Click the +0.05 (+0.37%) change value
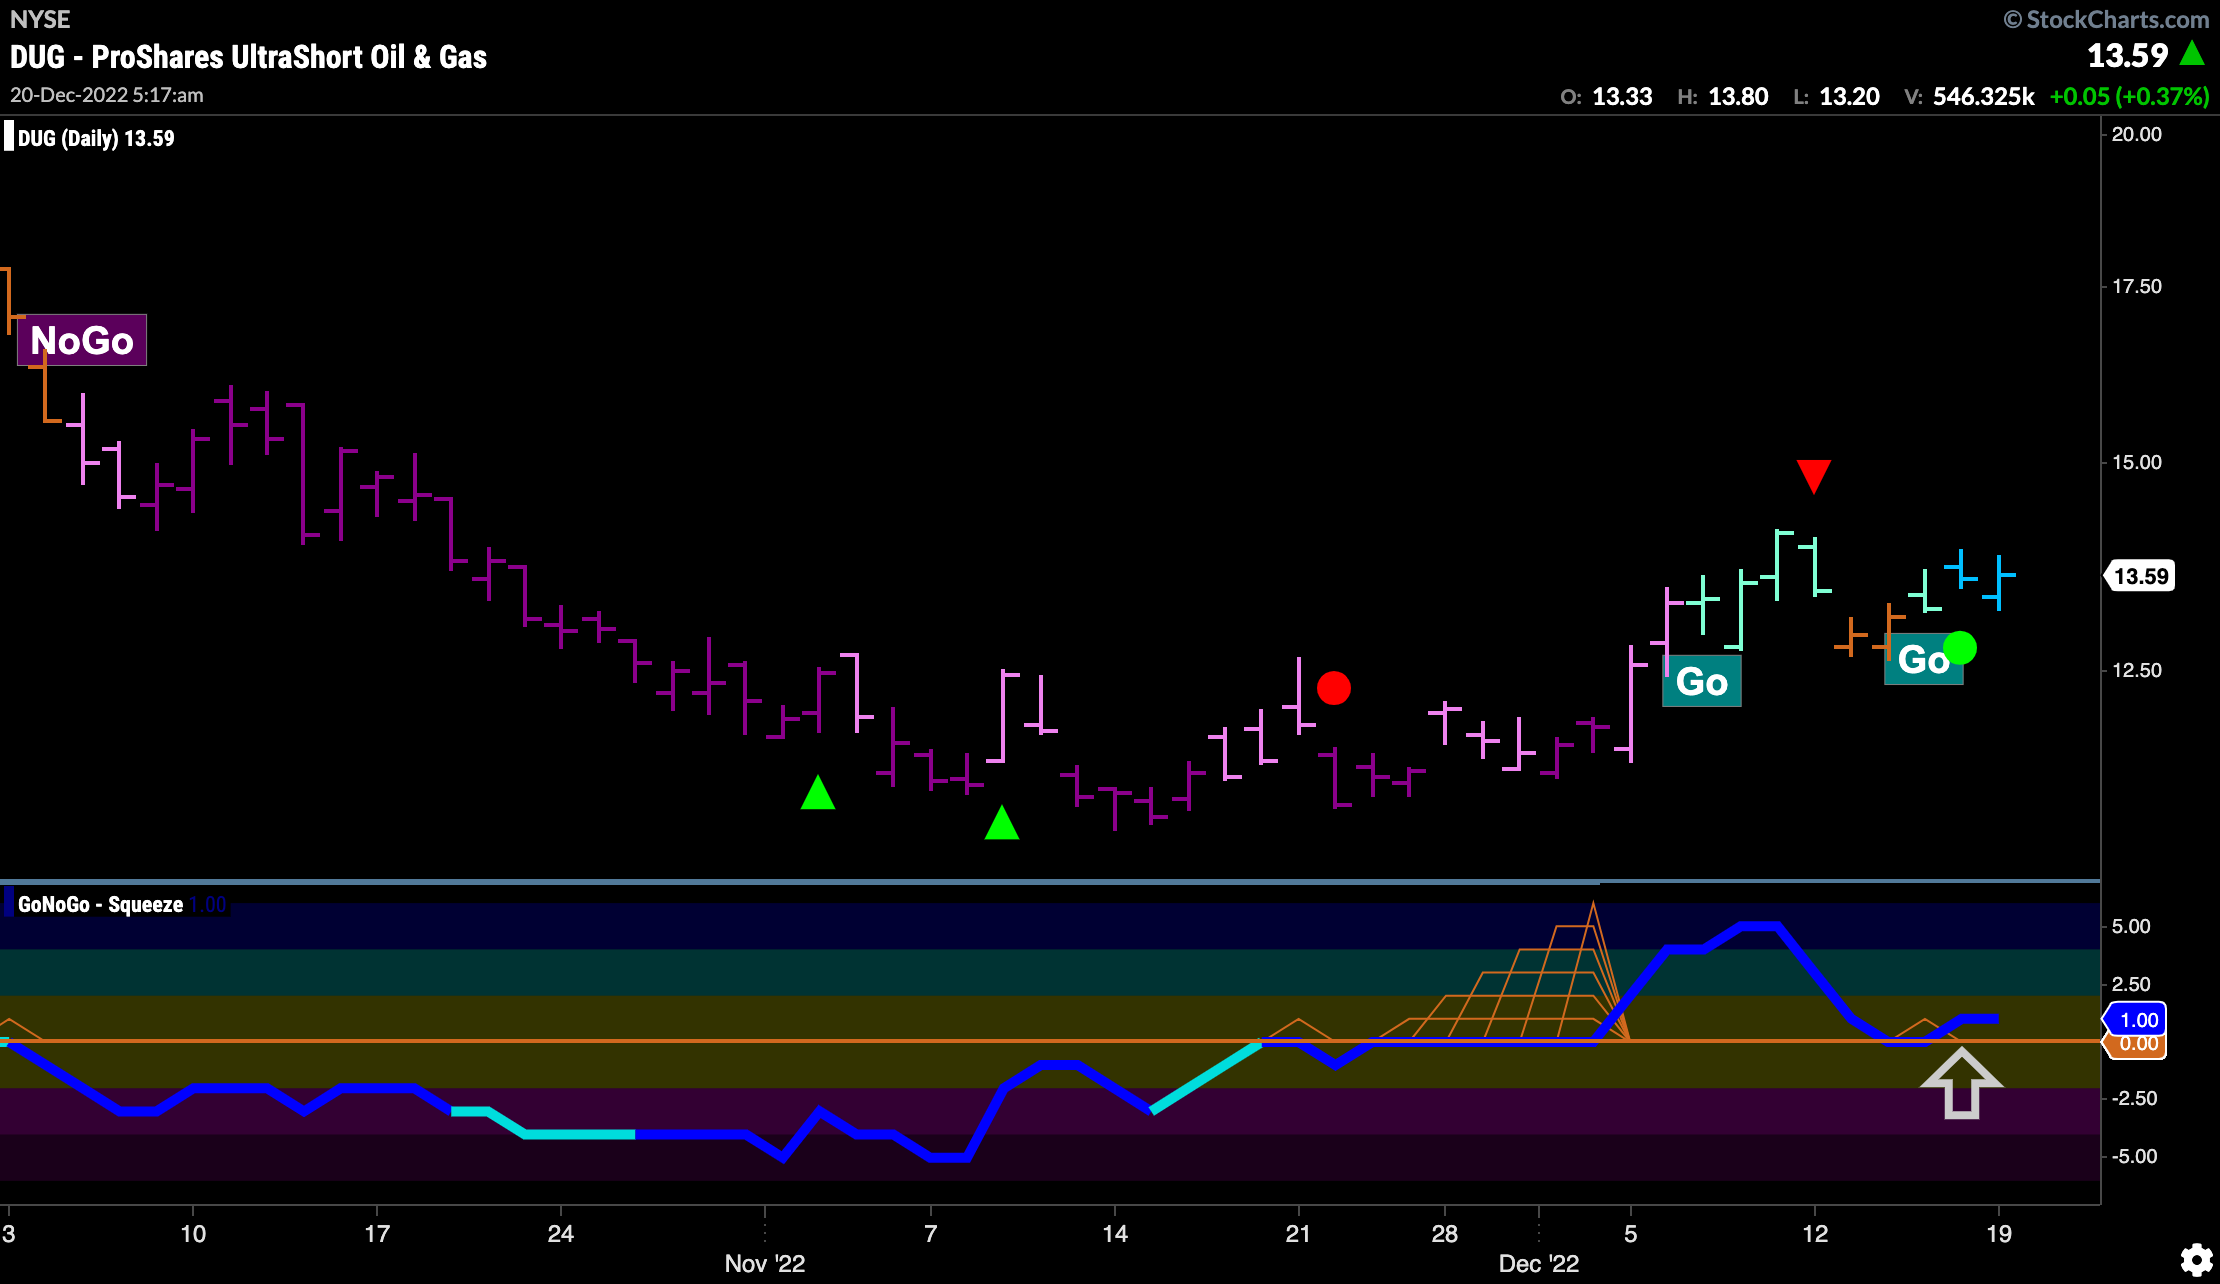Image resolution: width=2220 pixels, height=1284 pixels. pyautogui.click(x=2129, y=96)
